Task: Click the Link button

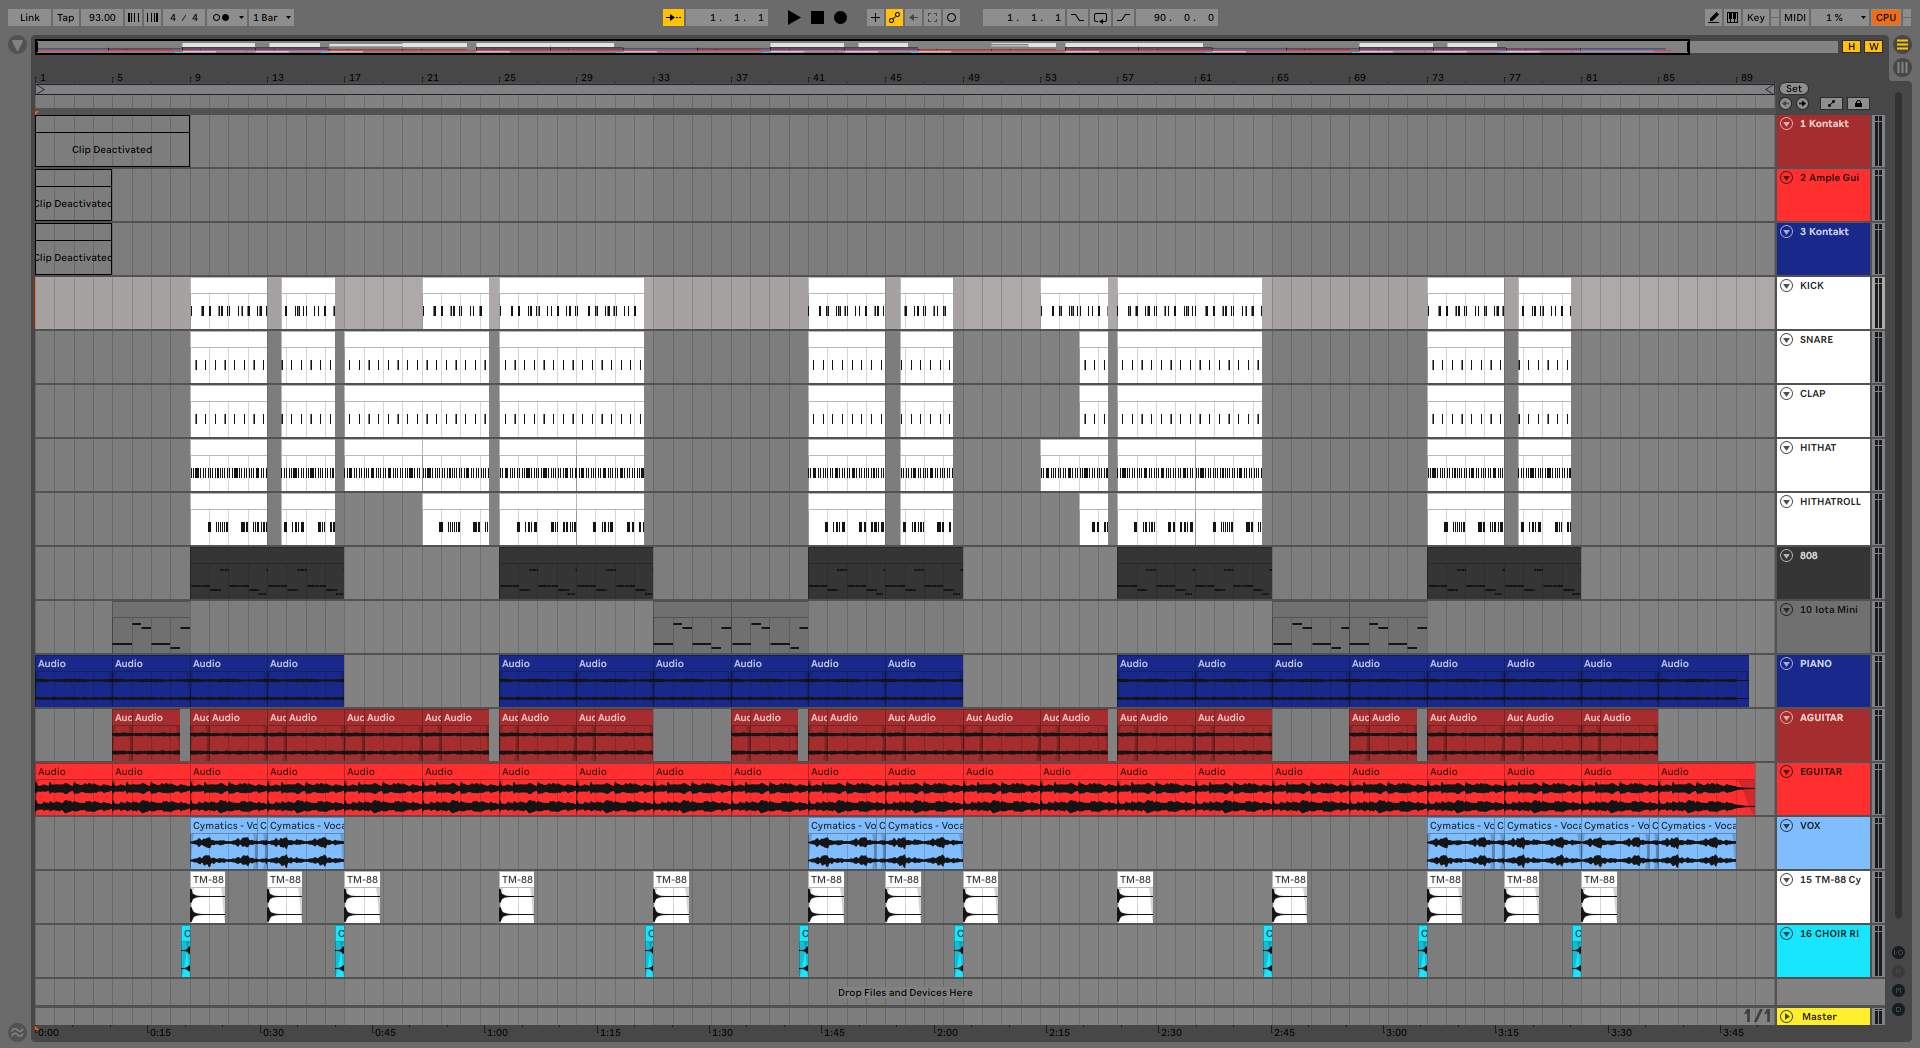Action: pyautogui.click(x=30, y=17)
